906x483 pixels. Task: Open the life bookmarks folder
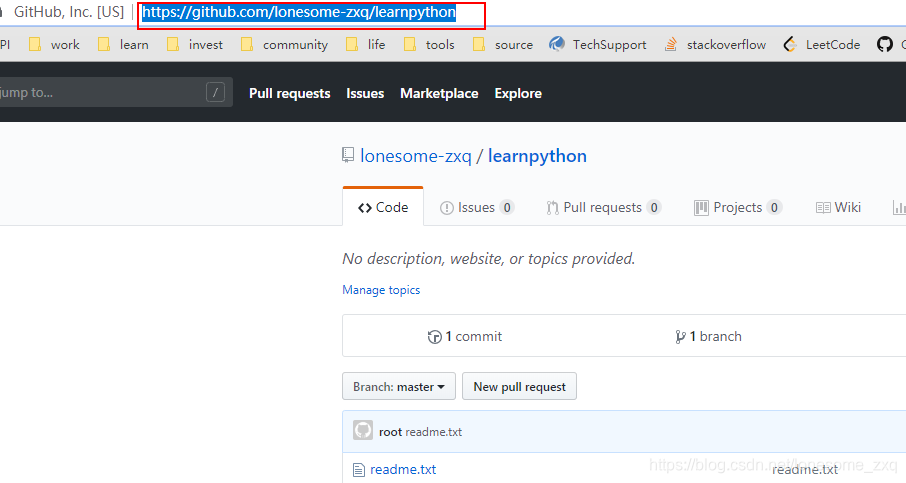[365, 44]
